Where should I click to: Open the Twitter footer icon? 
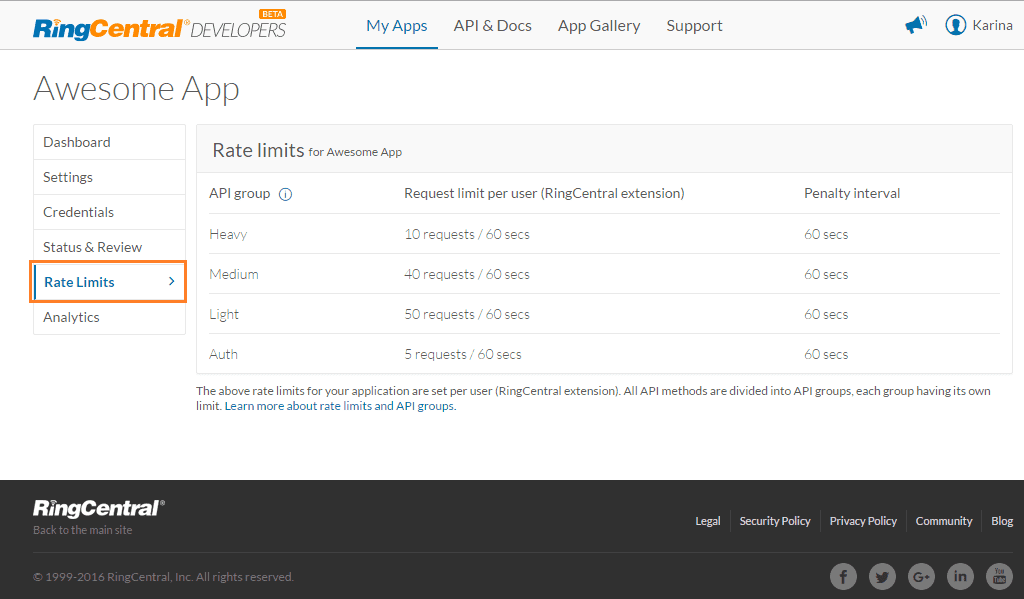point(882,576)
